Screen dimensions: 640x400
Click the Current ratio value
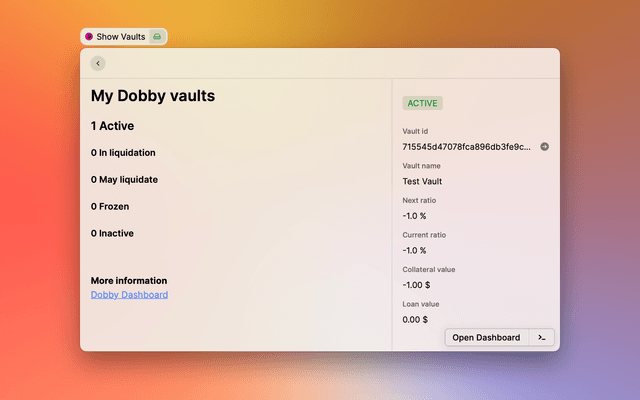(414, 250)
